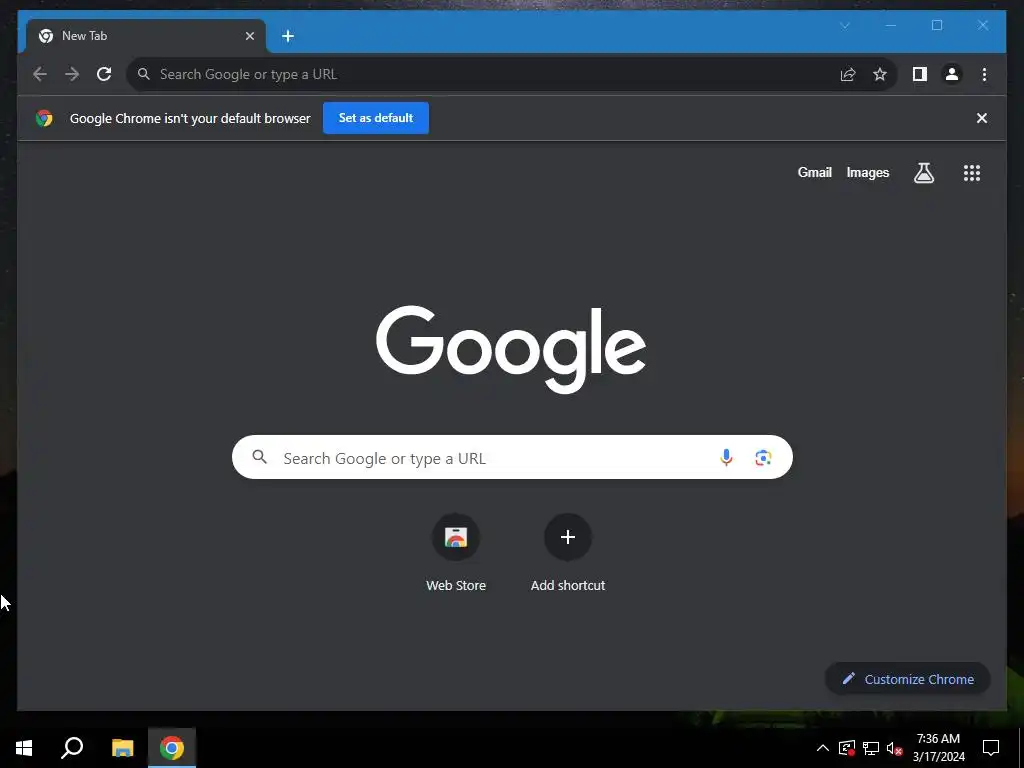Viewport: 1024px width, 768px height.
Task: Reload the current page
Action: (x=104, y=74)
